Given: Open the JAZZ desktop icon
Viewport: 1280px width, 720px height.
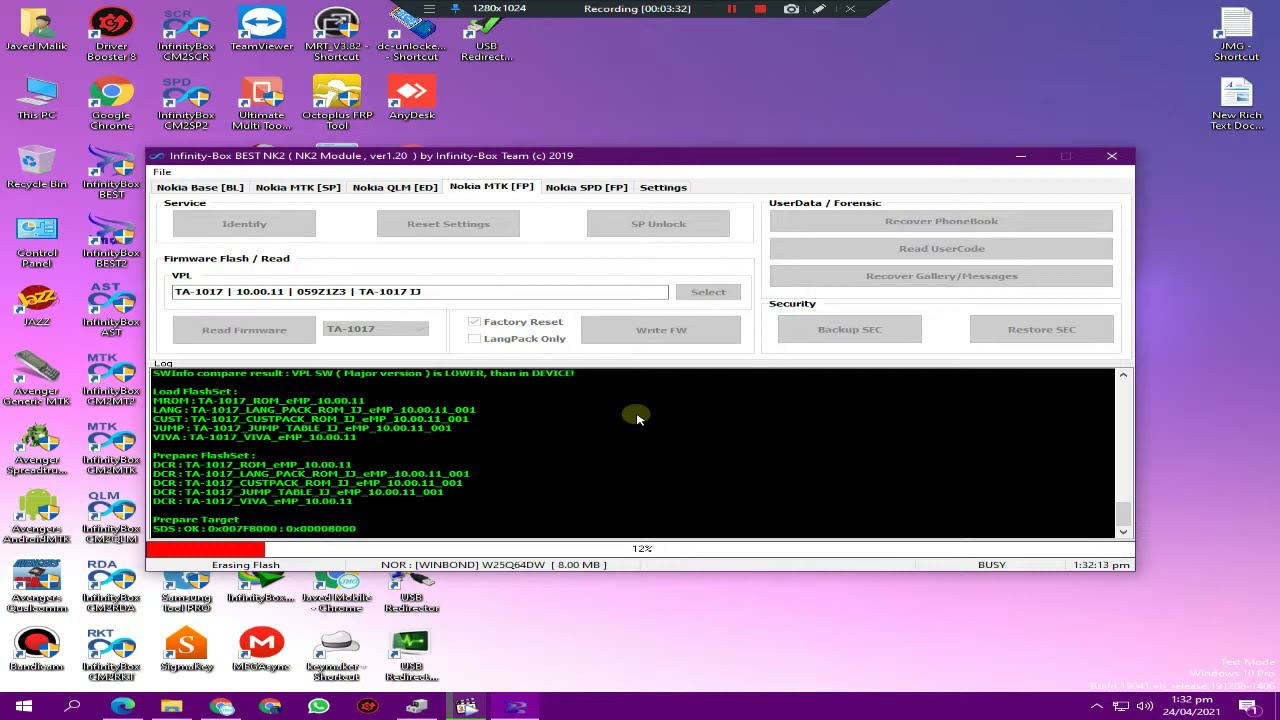Looking at the screenshot, I should tap(37, 306).
